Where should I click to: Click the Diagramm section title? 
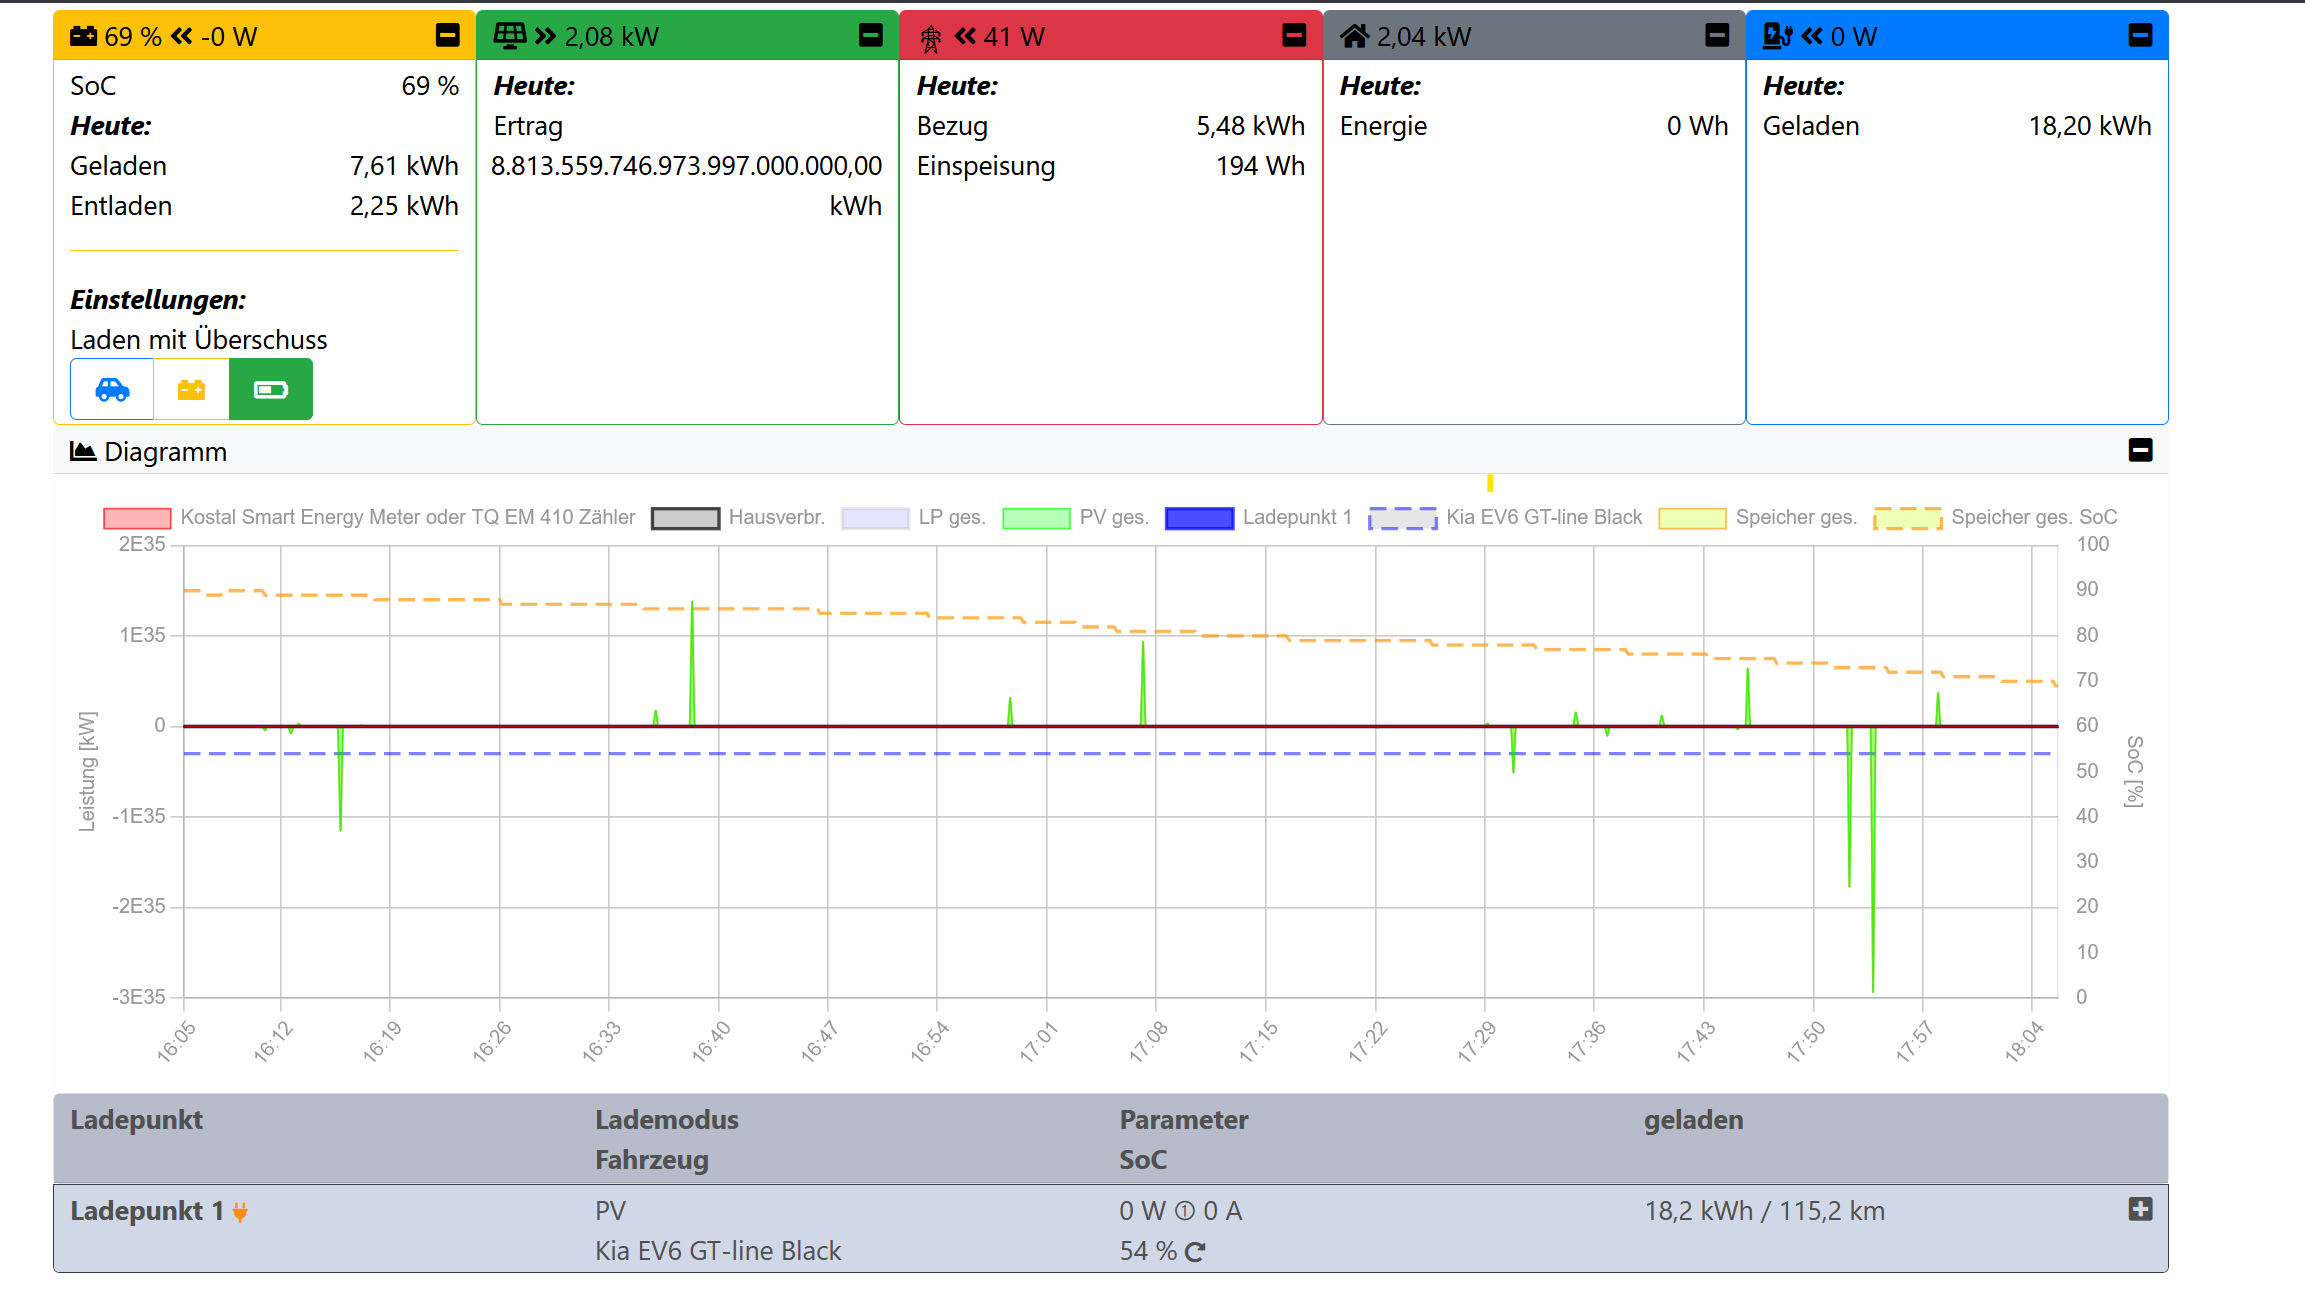click(x=165, y=452)
